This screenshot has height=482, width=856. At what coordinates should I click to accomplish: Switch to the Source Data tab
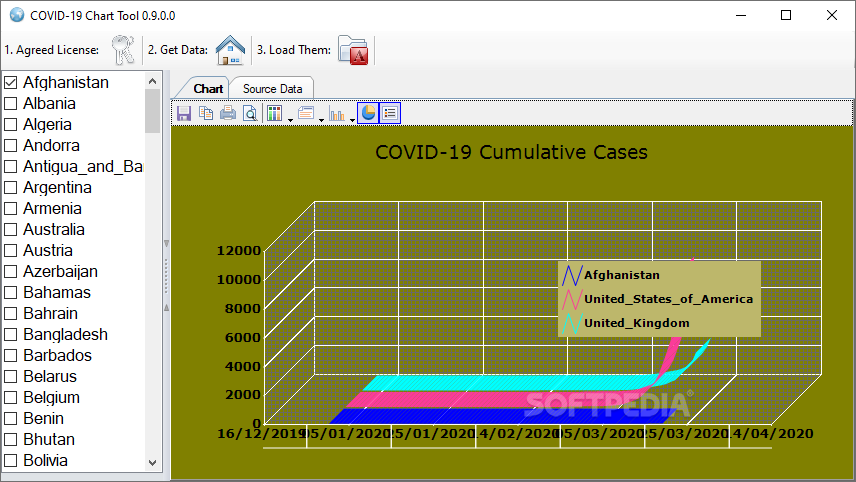click(x=272, y=88)
